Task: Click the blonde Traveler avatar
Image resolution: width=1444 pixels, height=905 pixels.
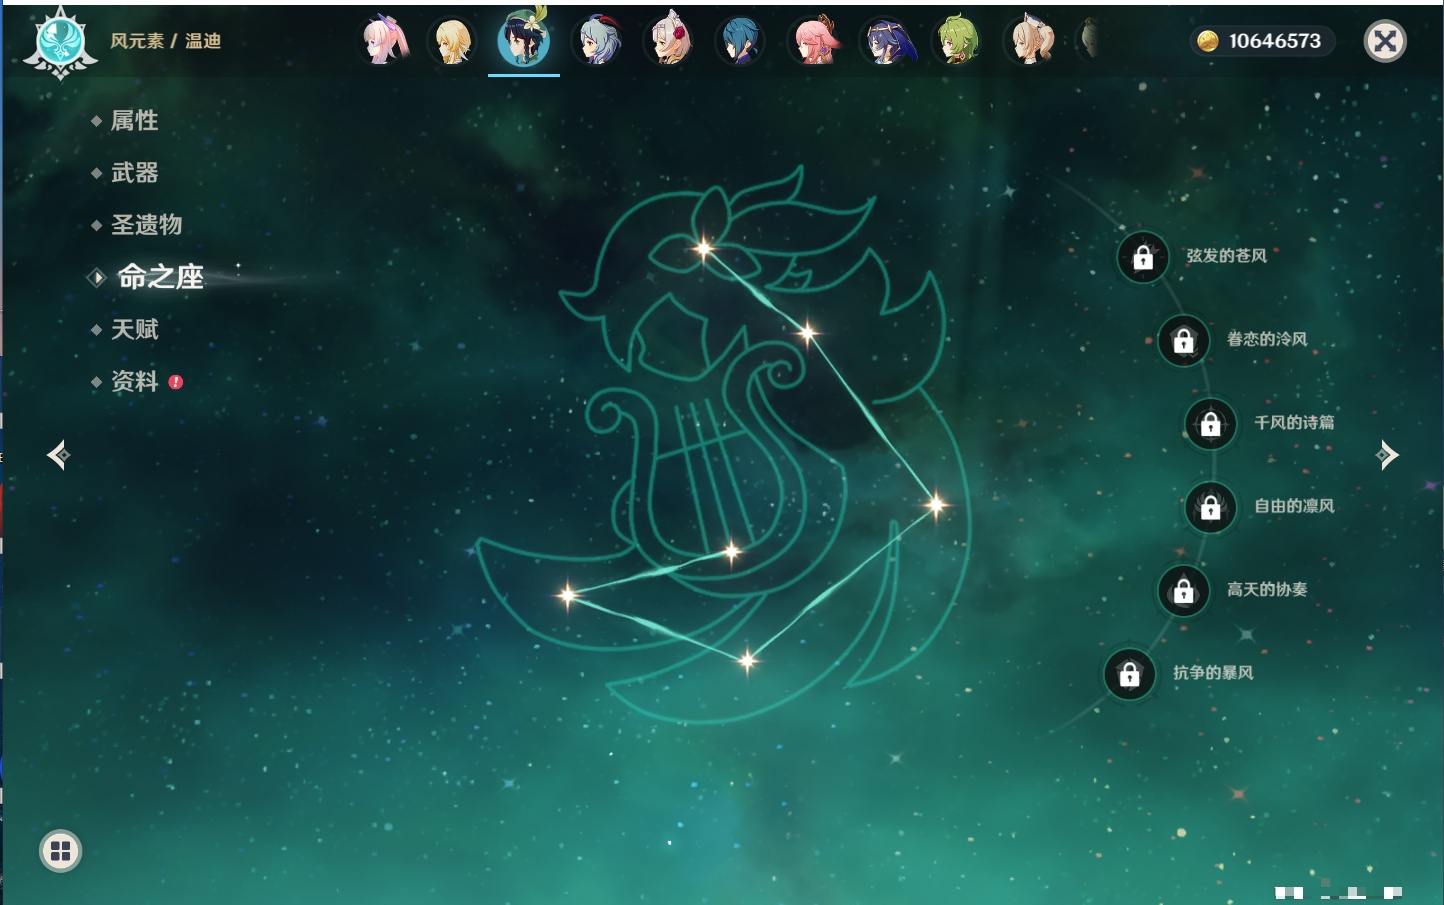Action: 452,41
